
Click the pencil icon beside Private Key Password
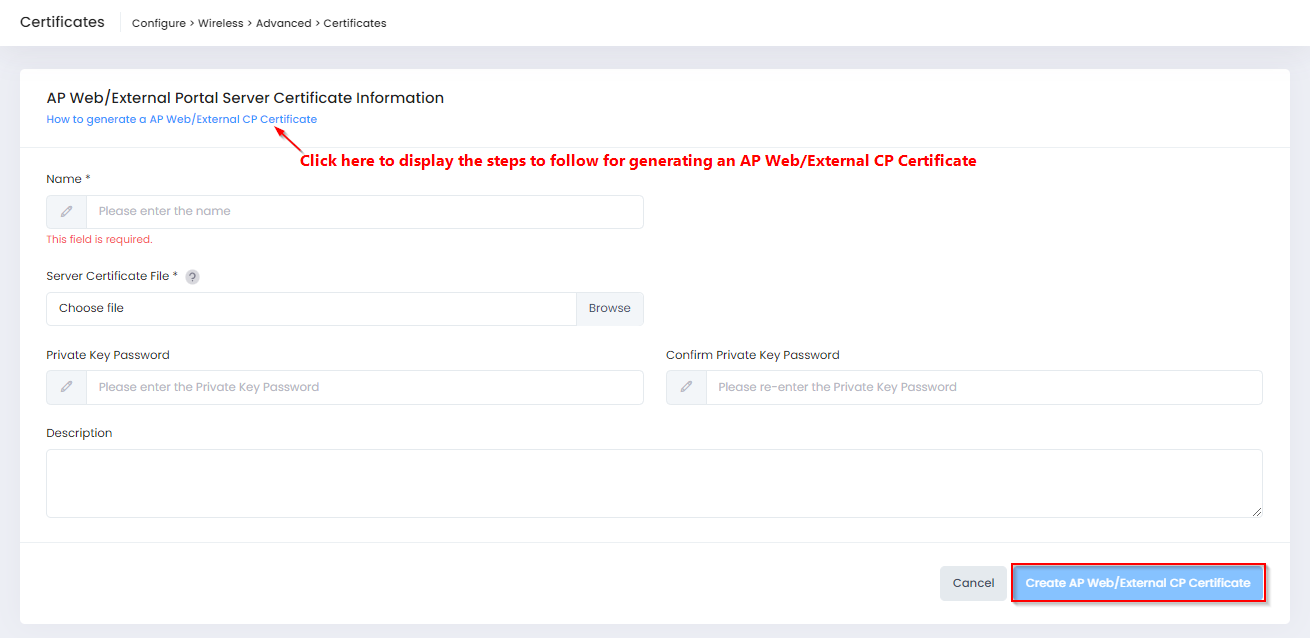pos(67,387)
